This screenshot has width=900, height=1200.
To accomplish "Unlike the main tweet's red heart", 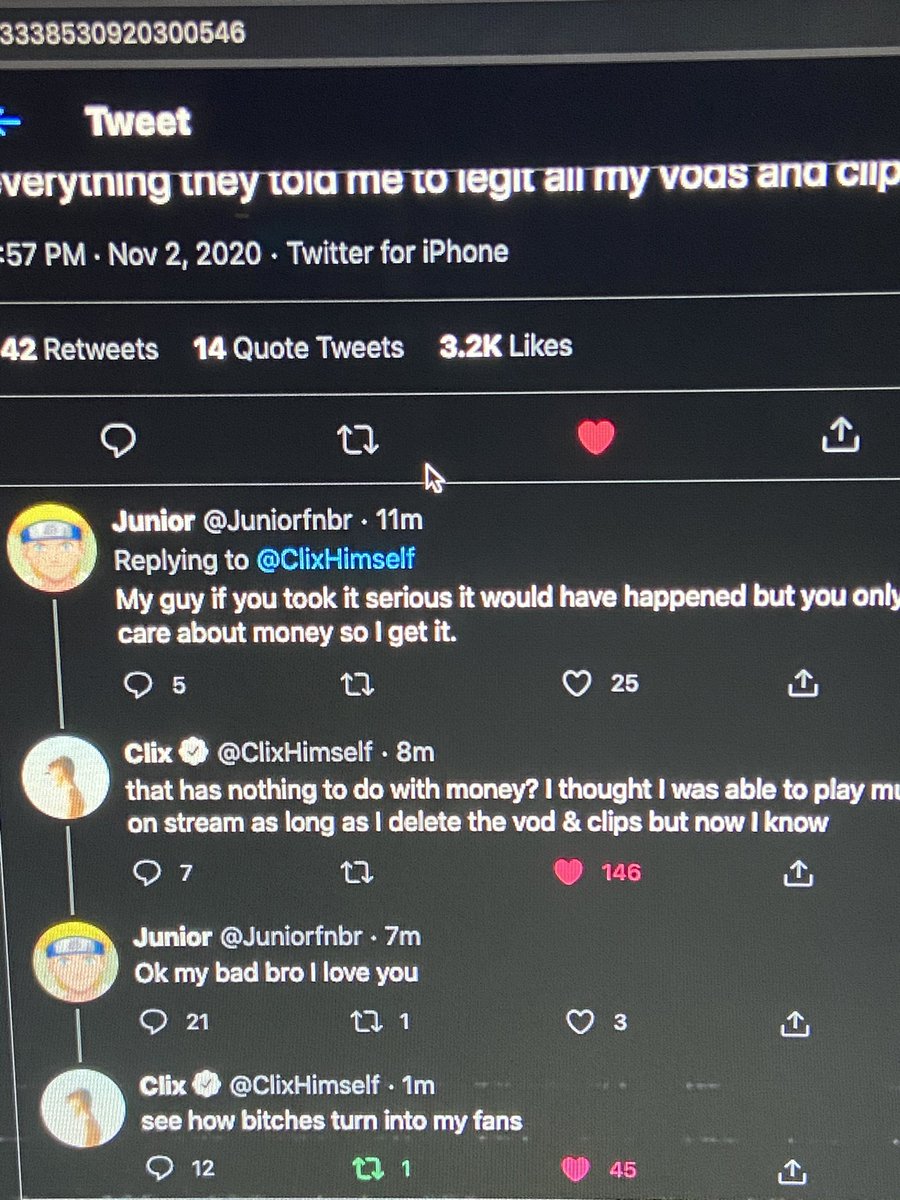I will (x=596, y=437).
